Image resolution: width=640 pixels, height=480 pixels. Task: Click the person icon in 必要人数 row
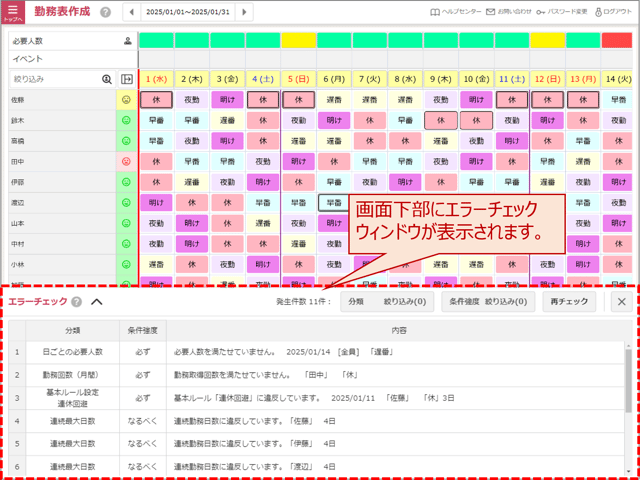tap(128, 41)
